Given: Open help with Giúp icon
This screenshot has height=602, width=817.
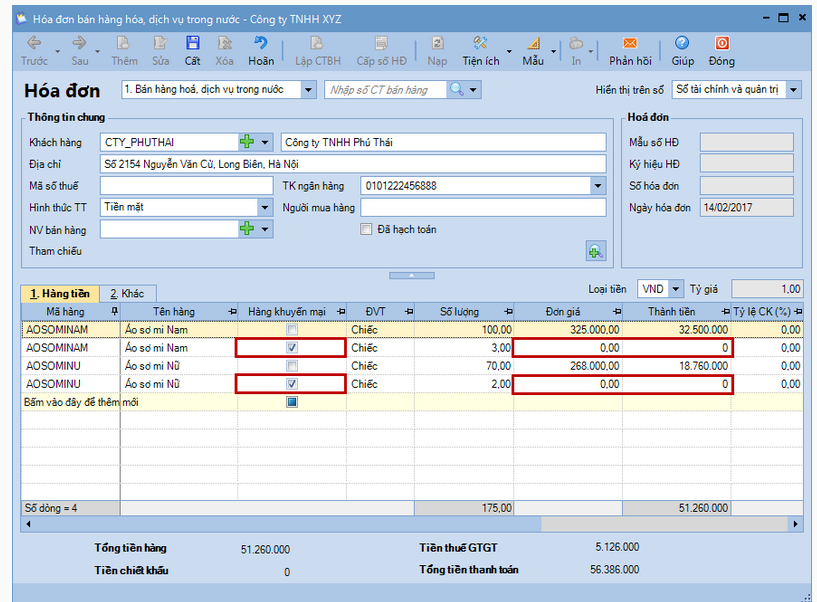Looking at the screenshot, I should (x=682, y=43).
